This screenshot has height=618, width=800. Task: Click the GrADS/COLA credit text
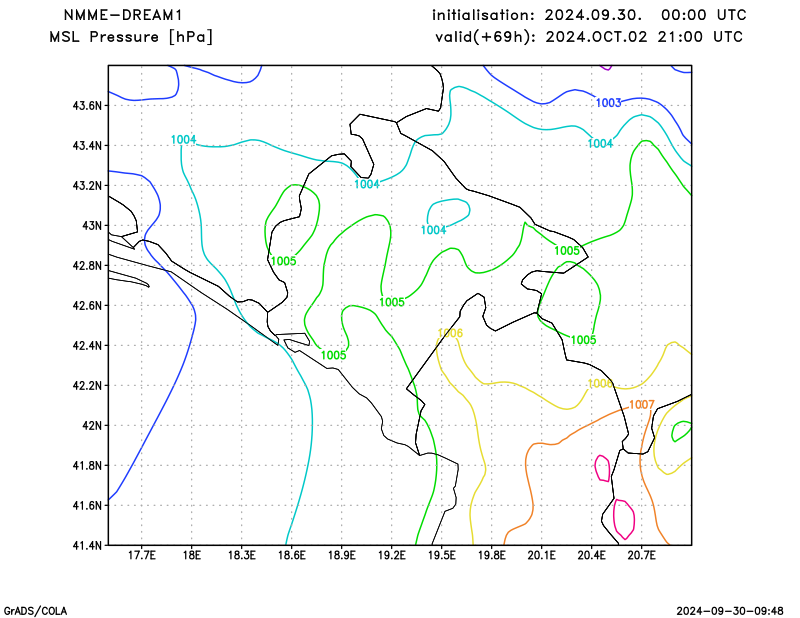click(x=35, y=611)
